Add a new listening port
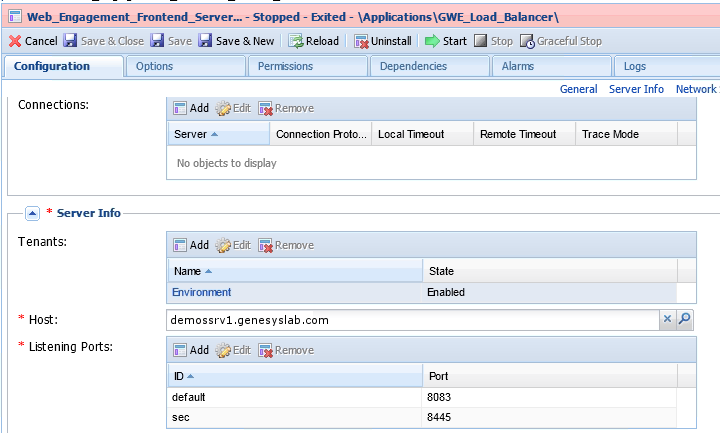Viewport: 720px width, 433px height. click(x=191, y=350)
